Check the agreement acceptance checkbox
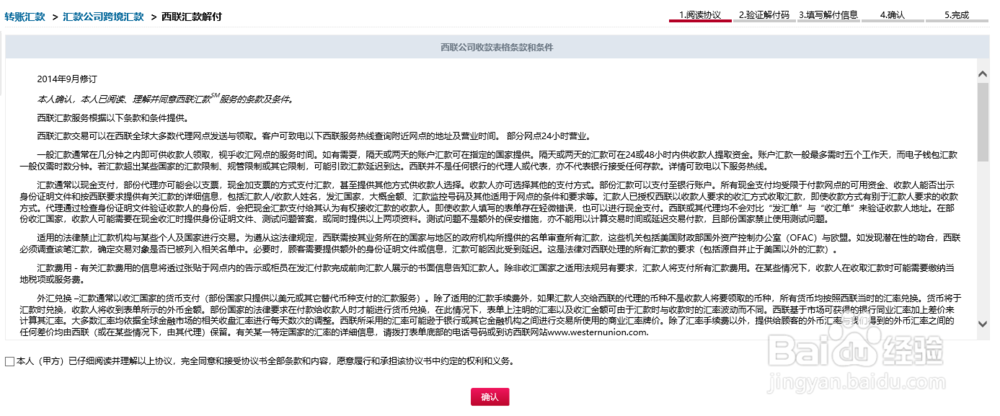 tap(9, 362)
